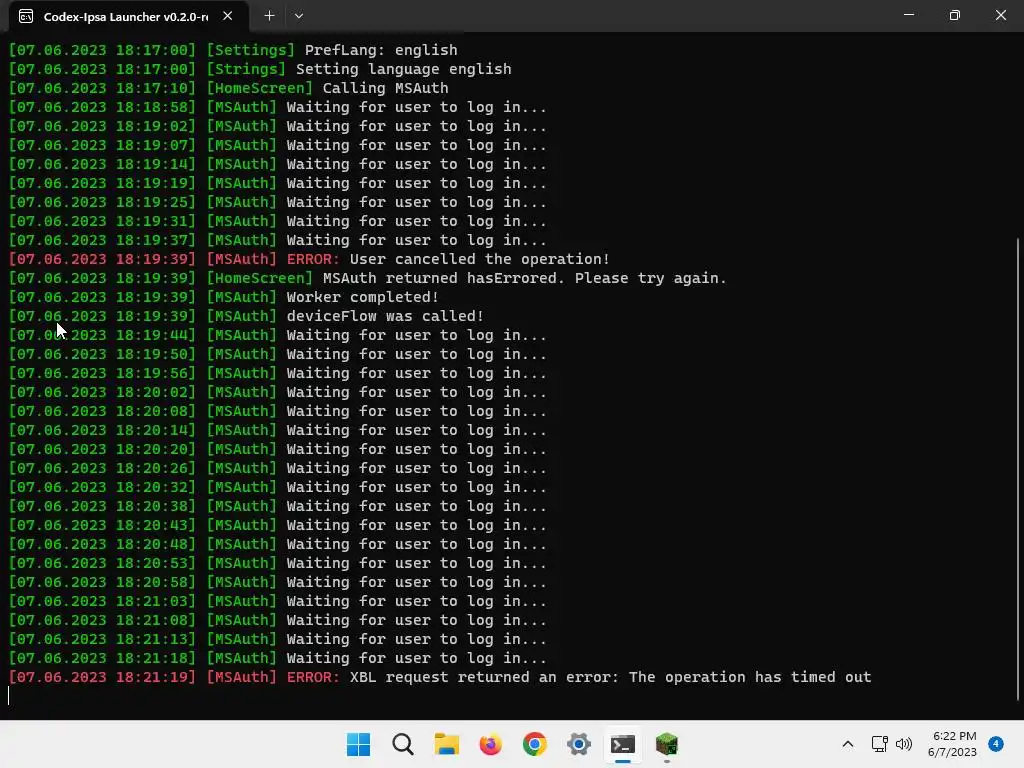
Task: Click the terminal cursor on the empty prompt line
Action: (8, 696)
